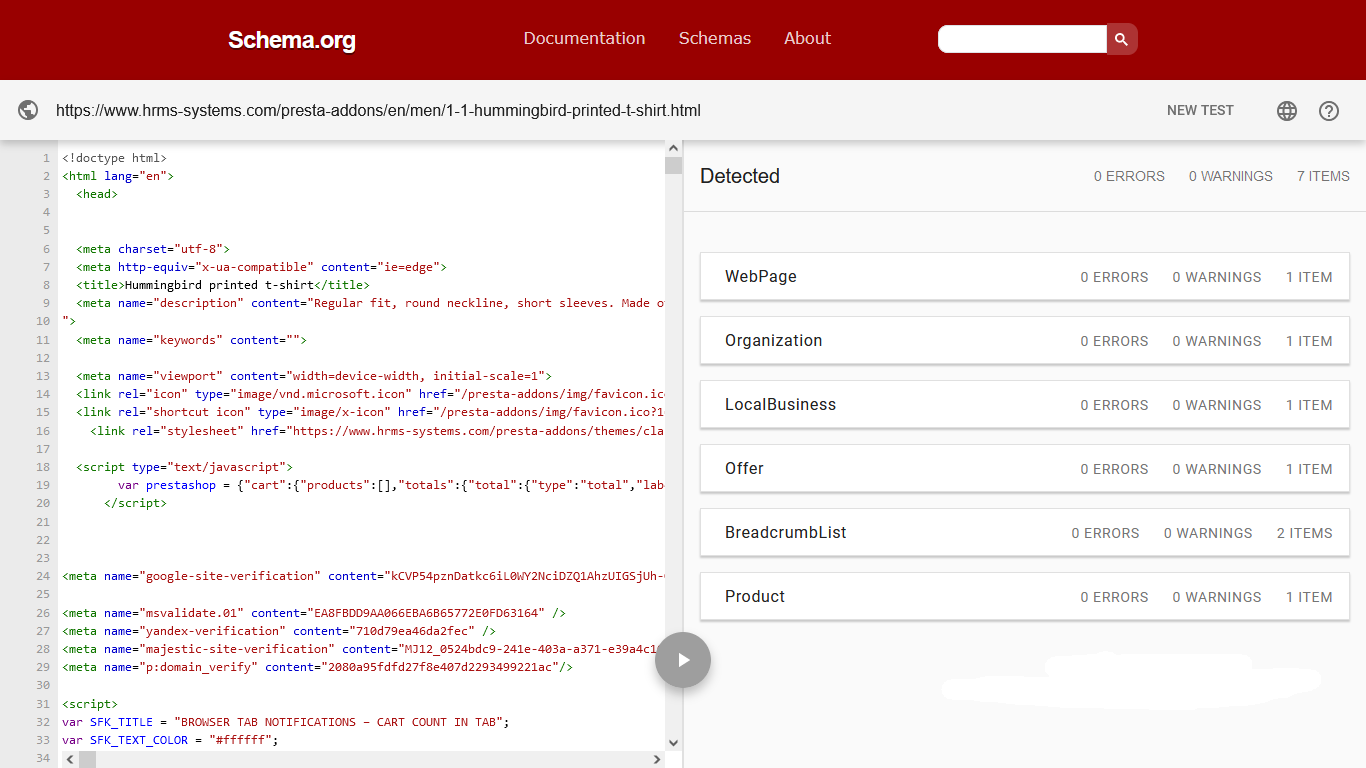Click the google-site-verification meta line
Image resolution: width=1366 pixels, height=768 pixels.
[x=363, y=576]
